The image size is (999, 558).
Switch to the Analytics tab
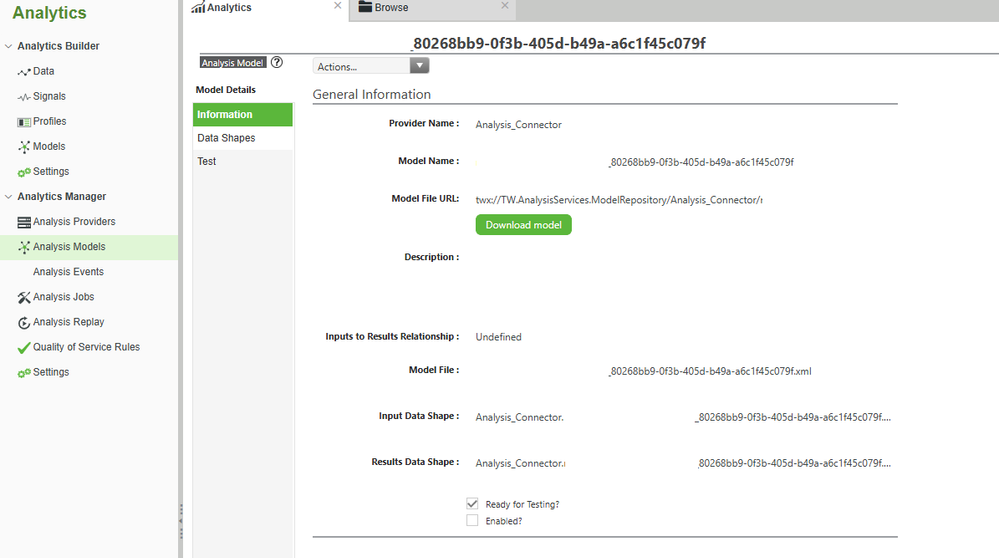point(266,9)
